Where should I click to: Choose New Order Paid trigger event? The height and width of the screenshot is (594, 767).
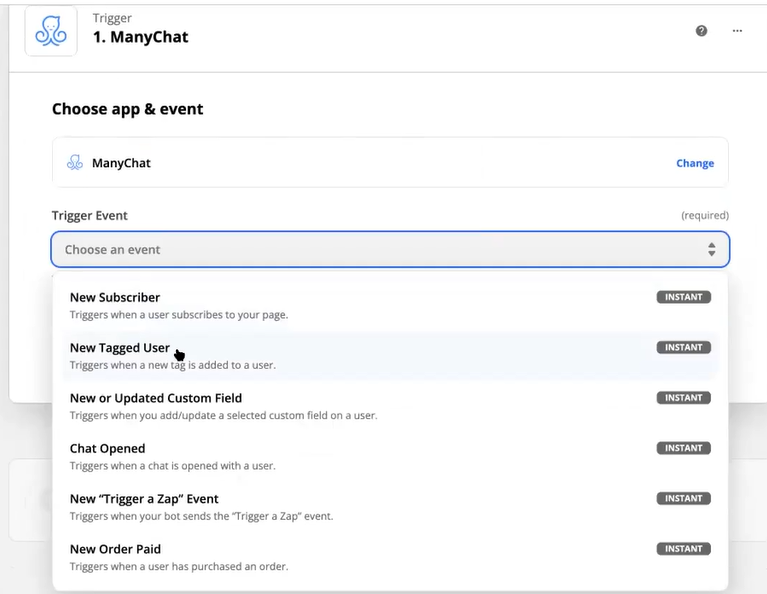pyautogui.click(x=390, y=558)
